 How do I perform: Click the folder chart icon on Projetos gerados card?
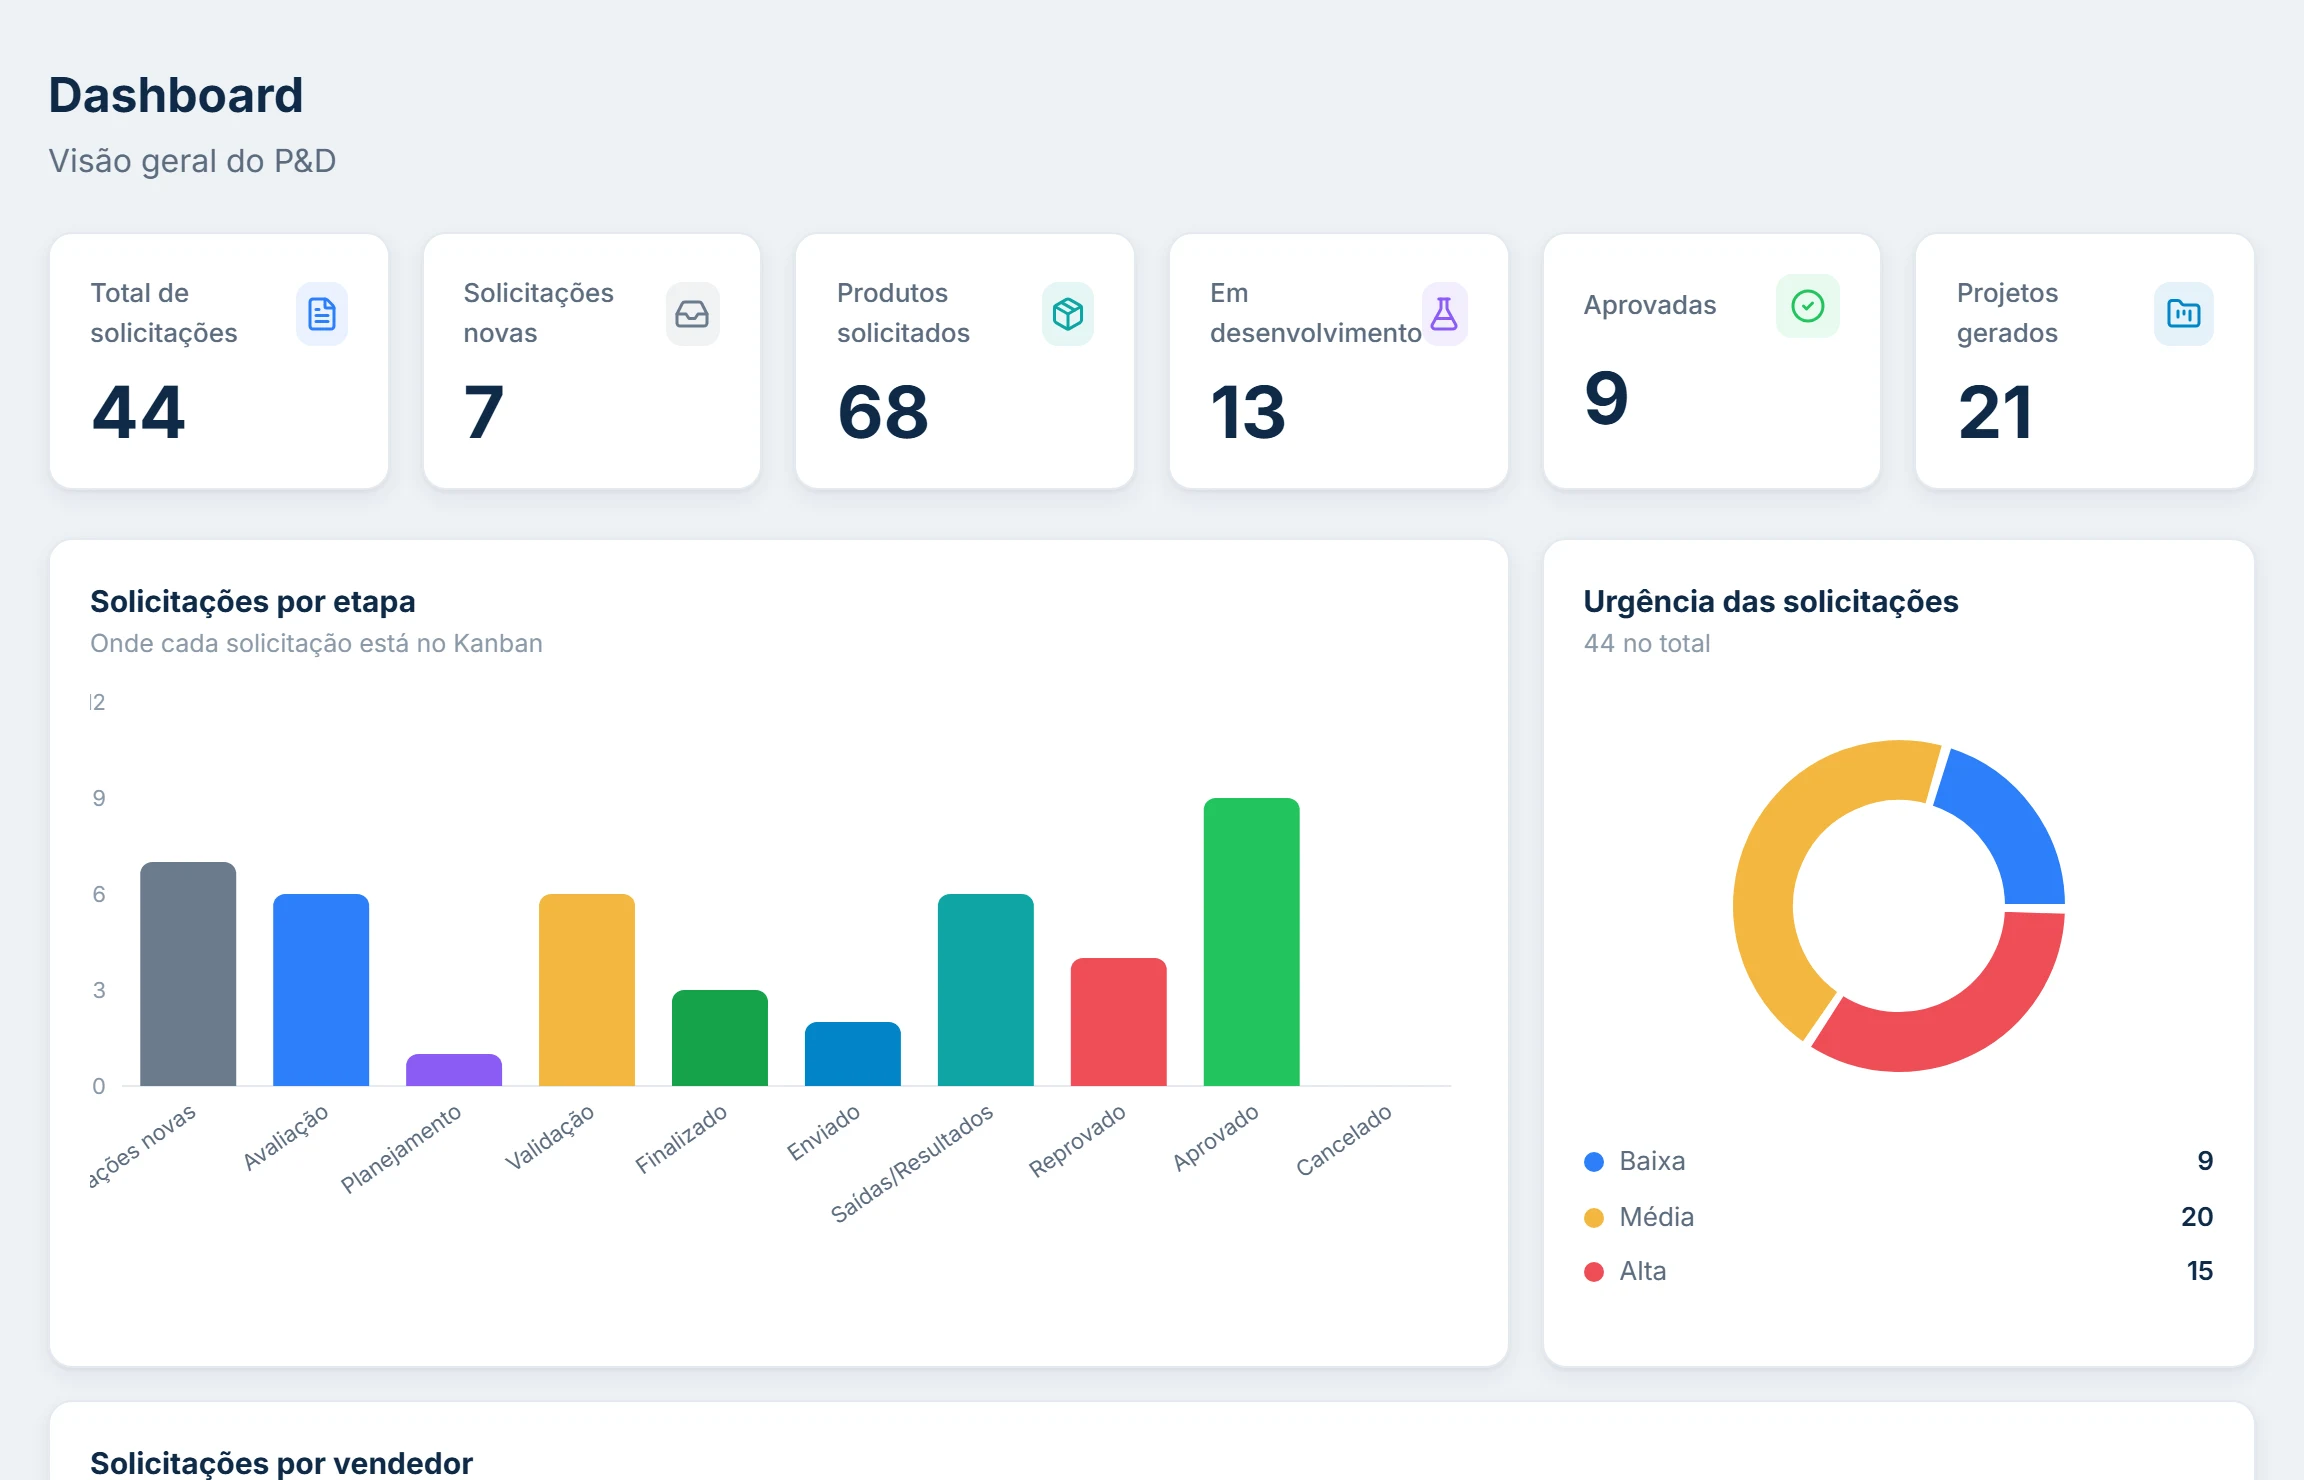tap(2184, 314)
